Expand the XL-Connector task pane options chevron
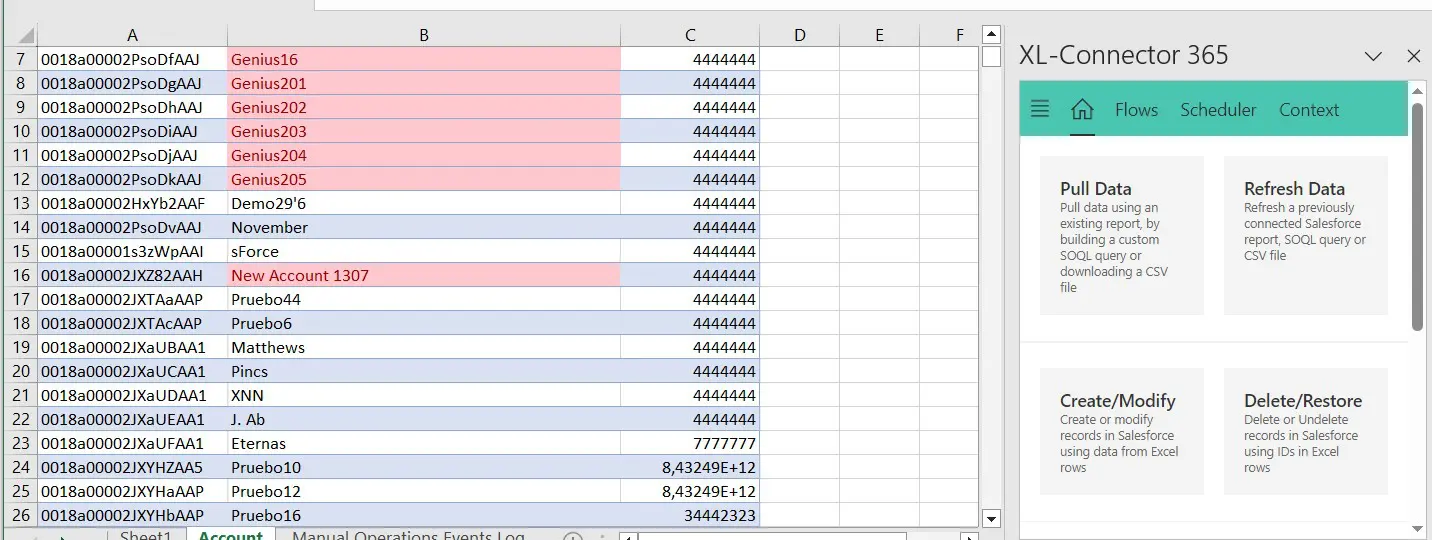Image resolution: width=1432 pixels, height=540 pixels. tap(1373, 57)
